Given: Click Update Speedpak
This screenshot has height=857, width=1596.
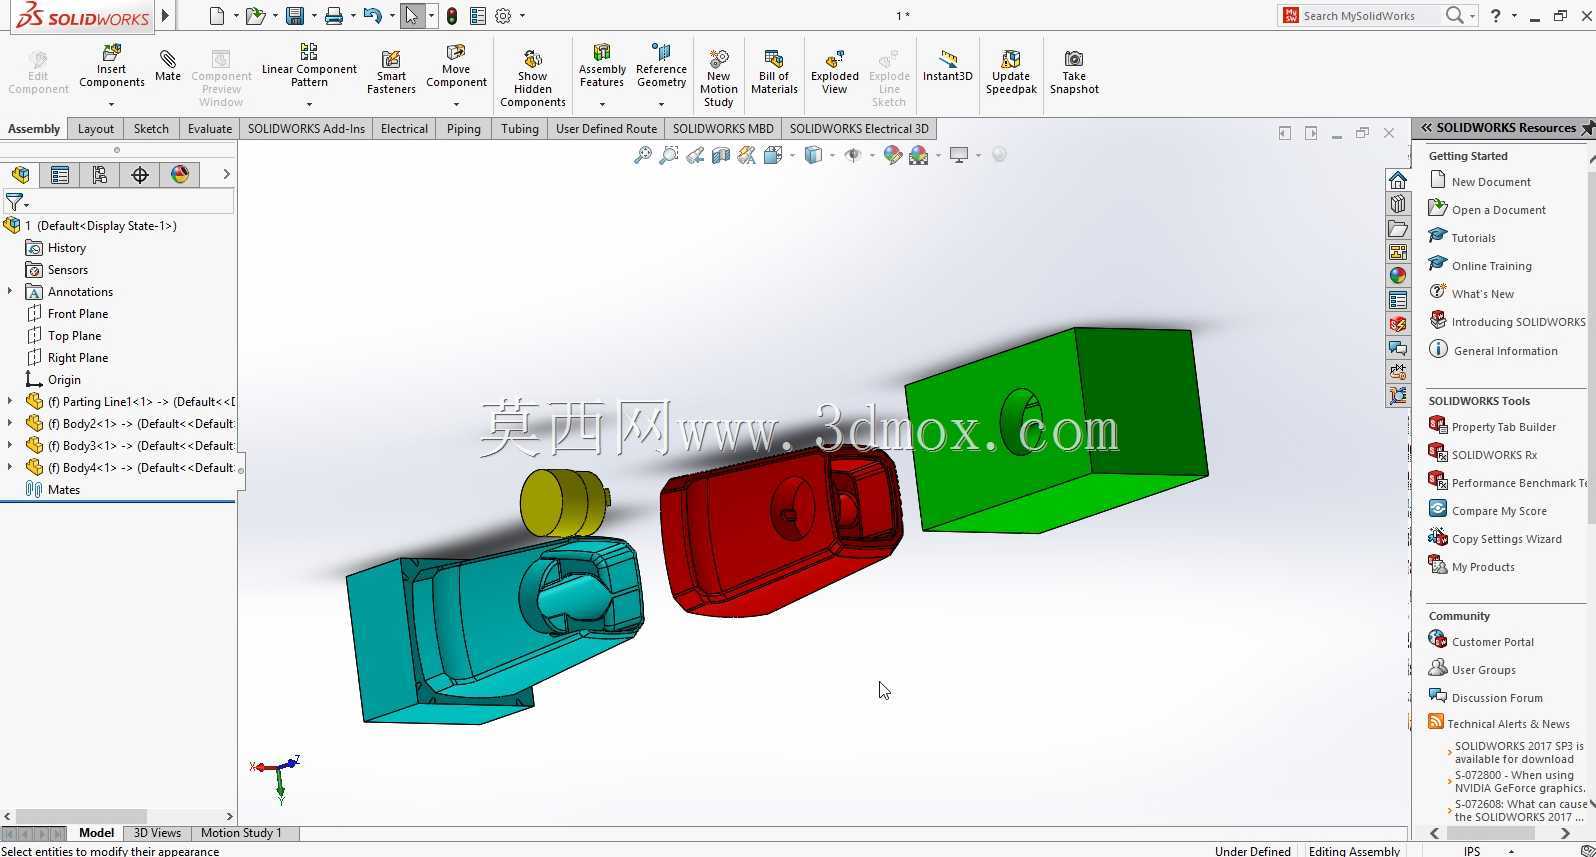Looking at the screenshot, I should coord(1011,72).
